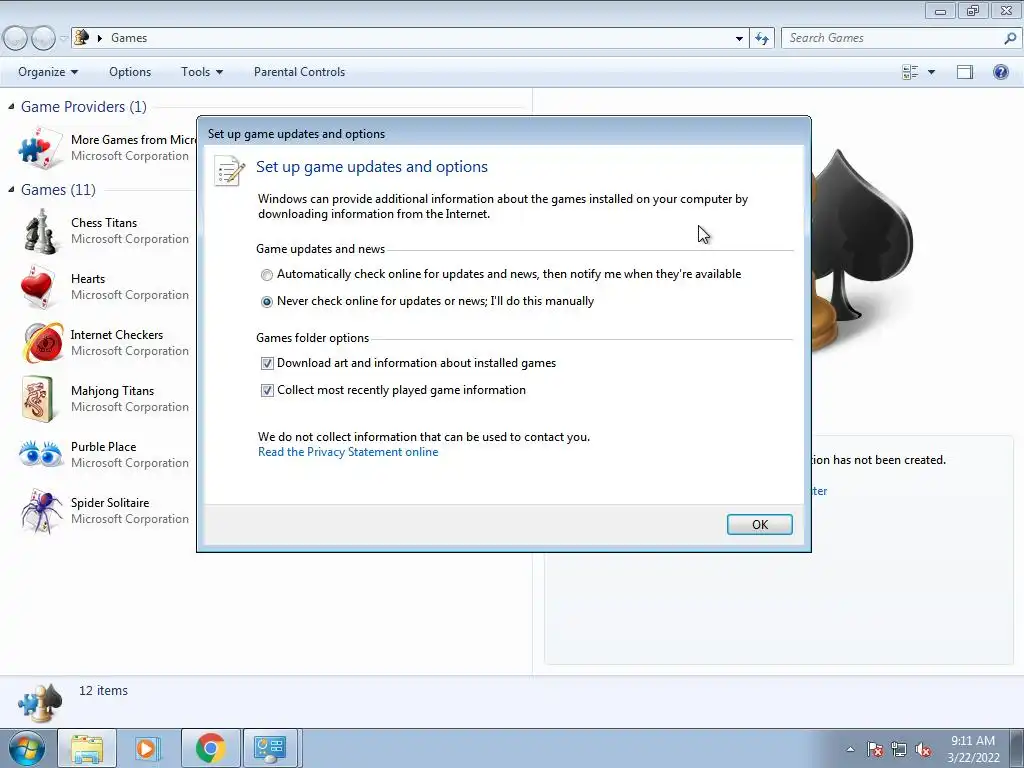This screenshot has height=768, width=1024.
Task: Focus the Search Games input field
Action: [x=893, y=38]
